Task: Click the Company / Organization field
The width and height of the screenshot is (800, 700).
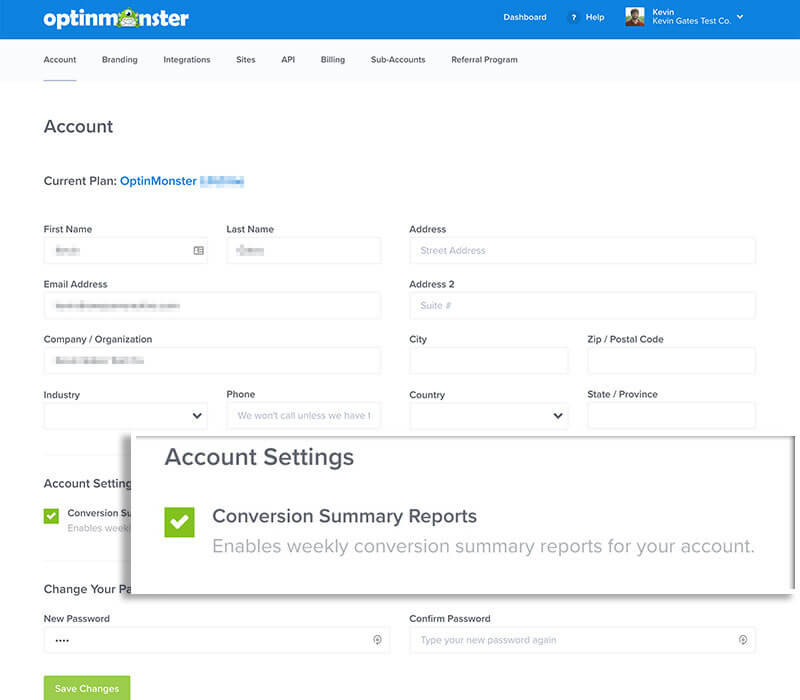Action: coord(212,361)
